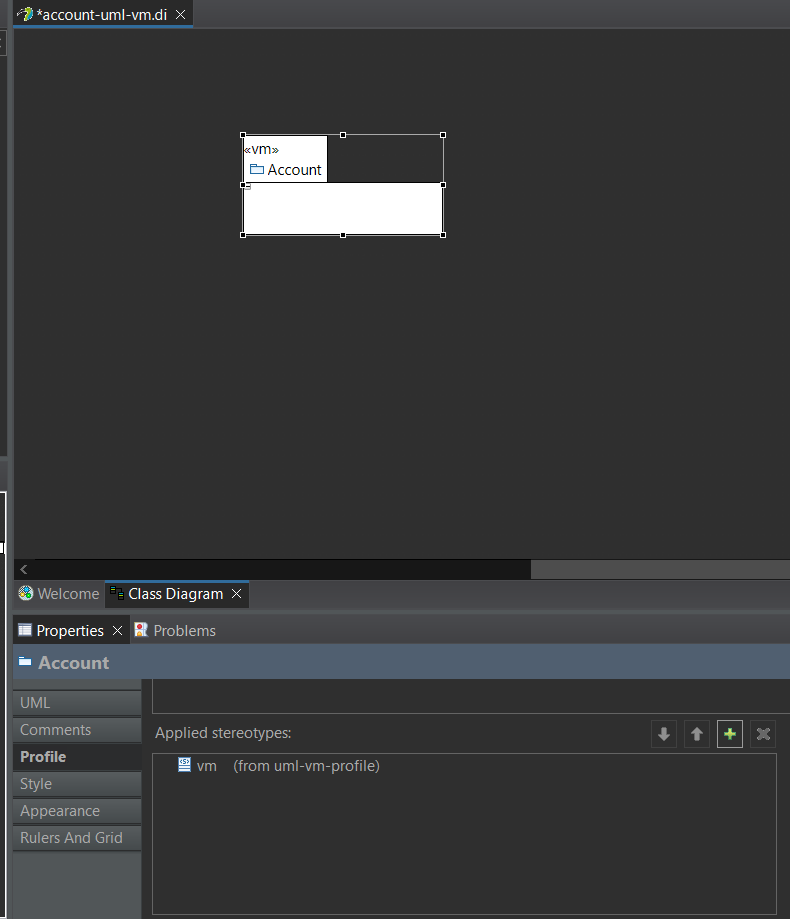Click the Class Diagram tab icon
This screenshot has width=790, height=919.
click(x=117, y=593)
